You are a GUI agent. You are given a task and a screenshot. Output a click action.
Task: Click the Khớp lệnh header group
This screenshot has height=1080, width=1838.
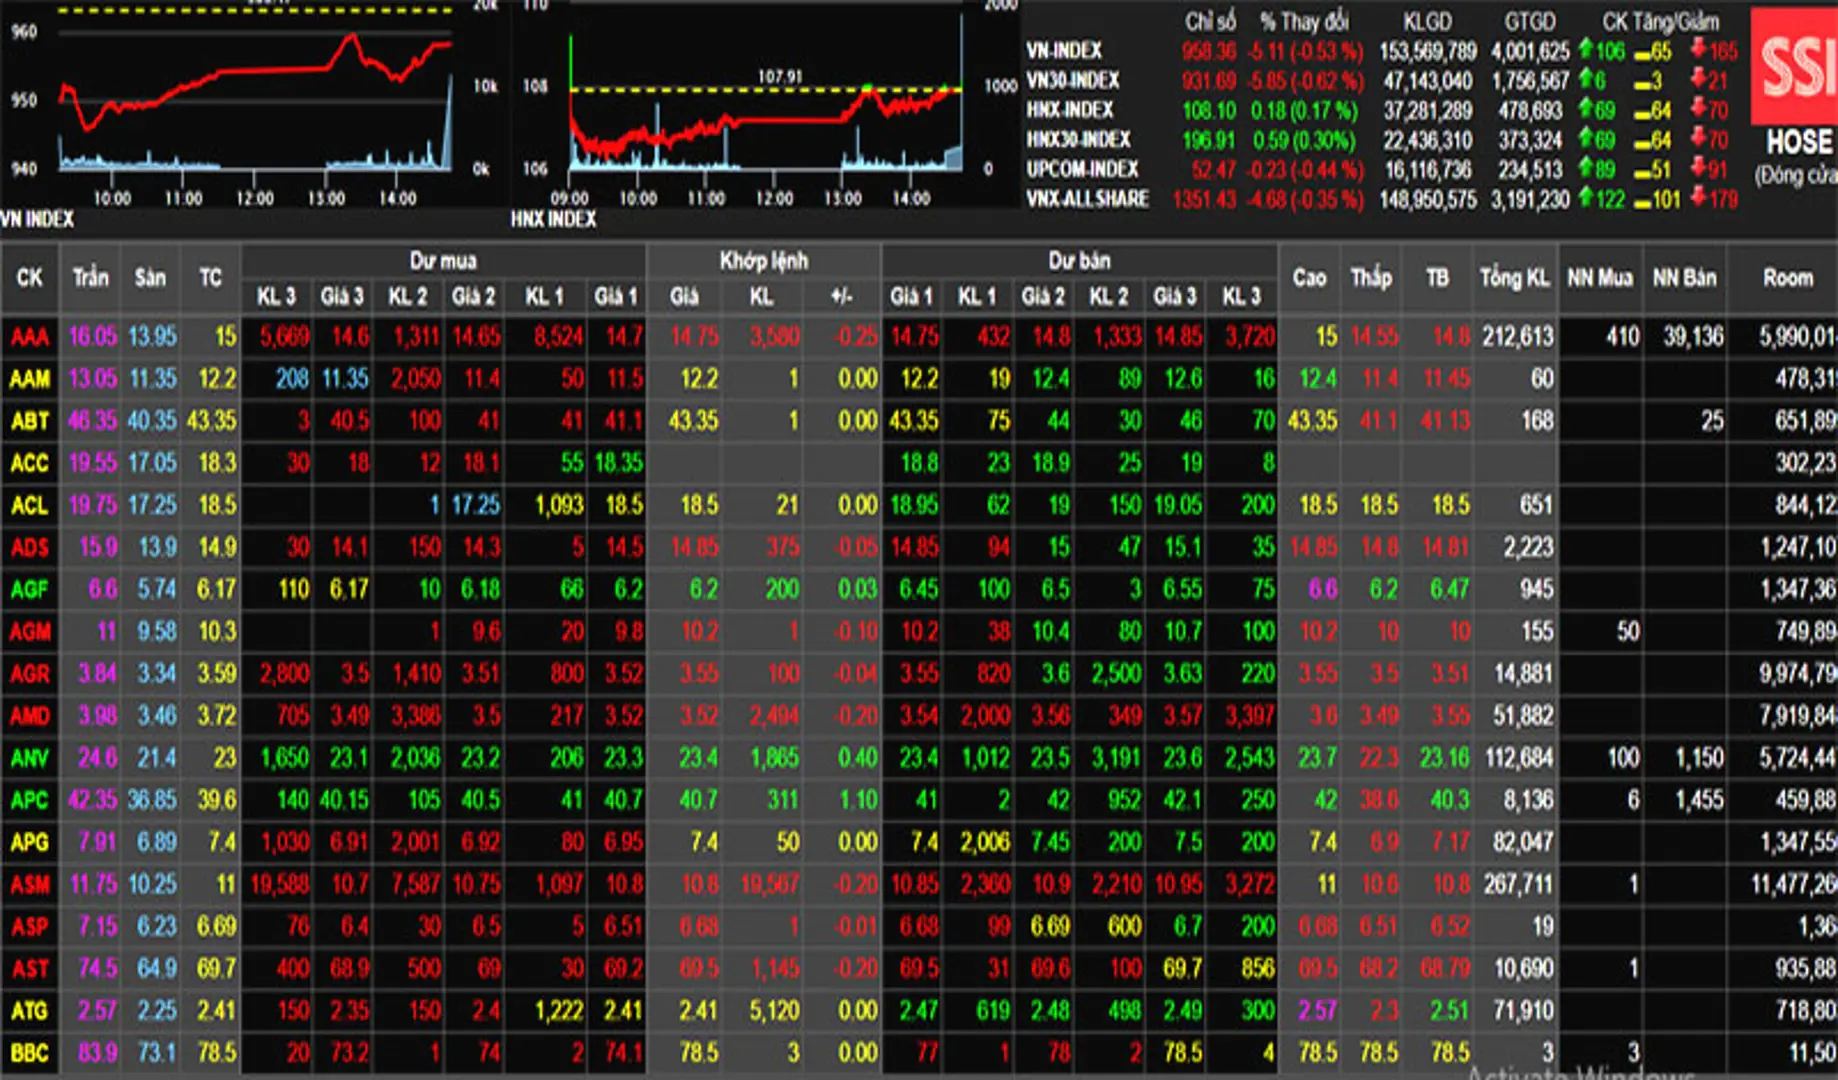[x=764, y=261]
